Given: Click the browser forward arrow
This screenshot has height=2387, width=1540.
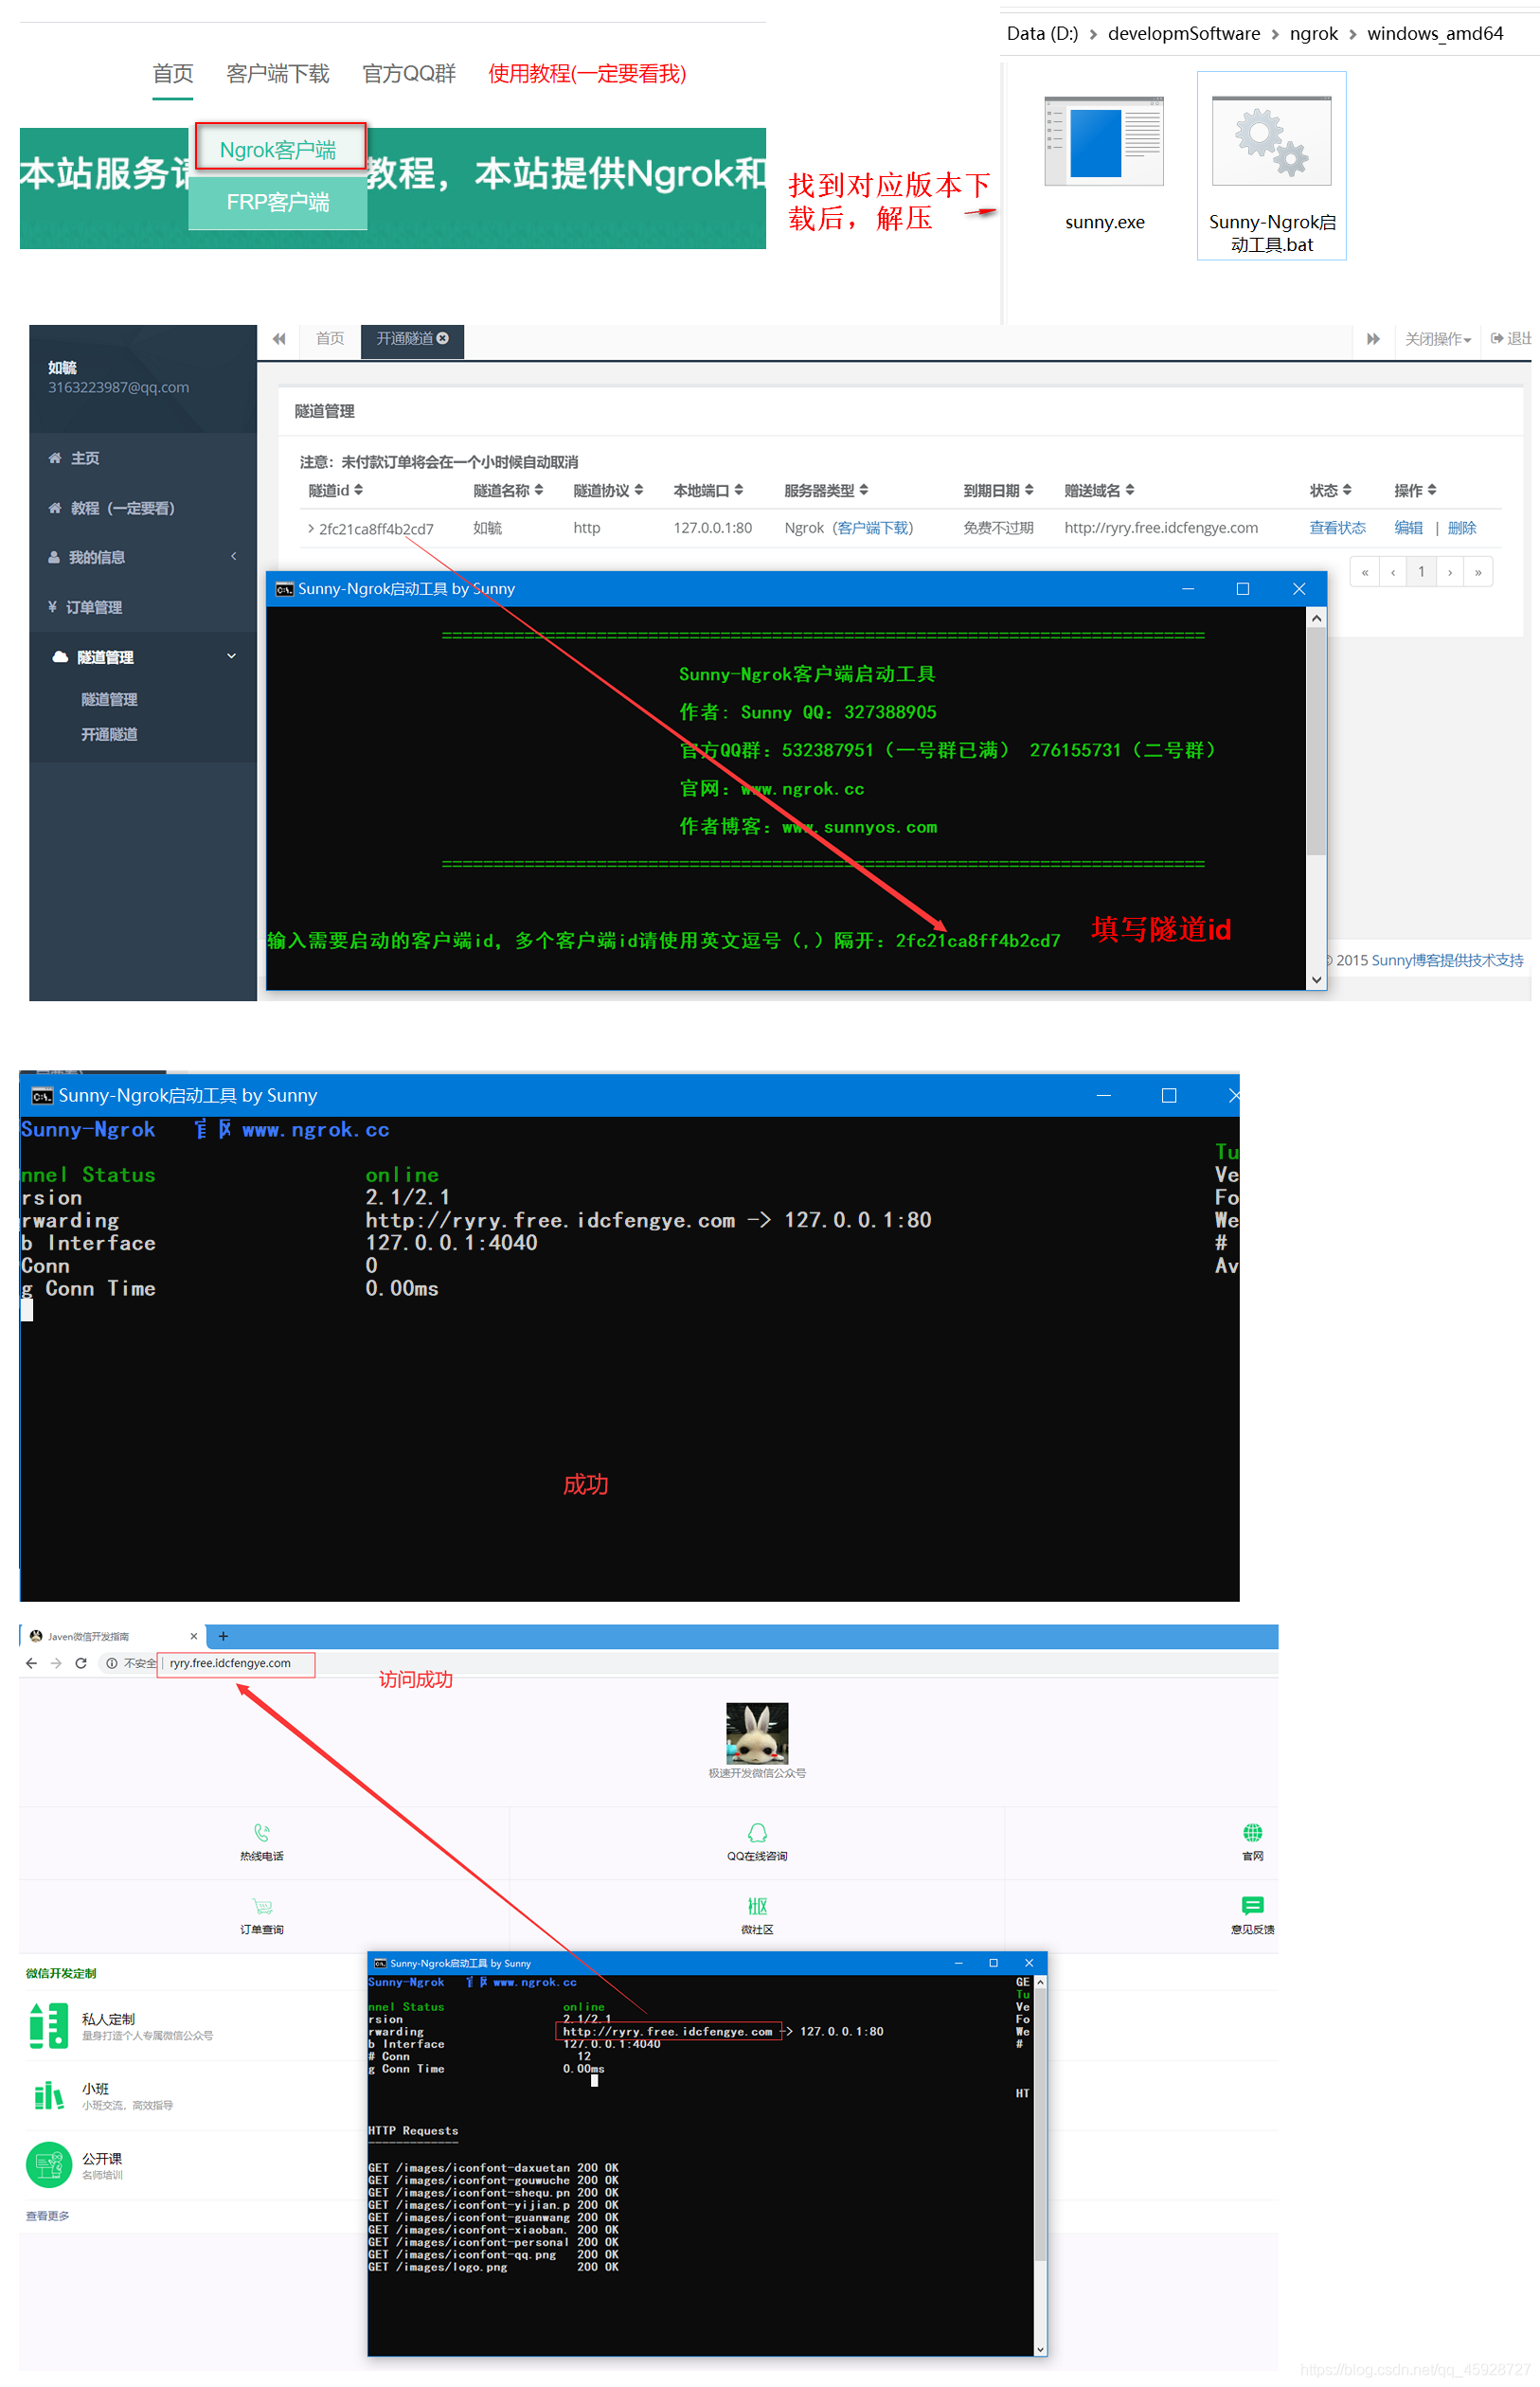Looking at the screenshot, I should pyautogui.click(x=56, y=1663).
